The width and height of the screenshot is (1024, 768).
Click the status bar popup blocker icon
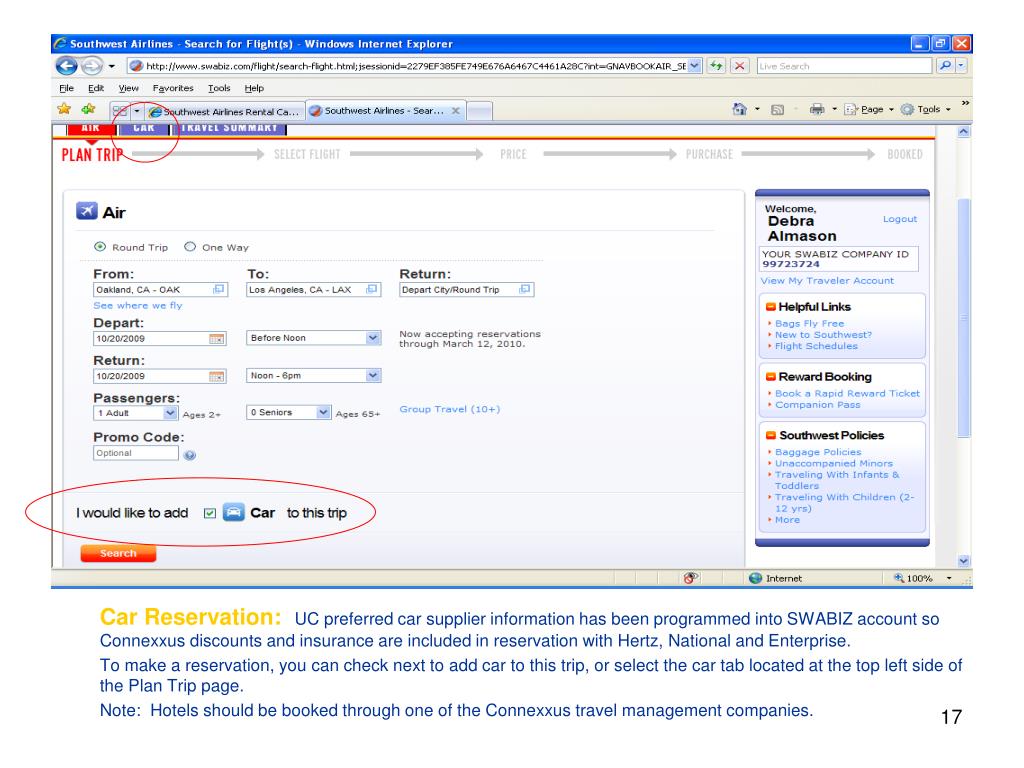tap(690, 578)
